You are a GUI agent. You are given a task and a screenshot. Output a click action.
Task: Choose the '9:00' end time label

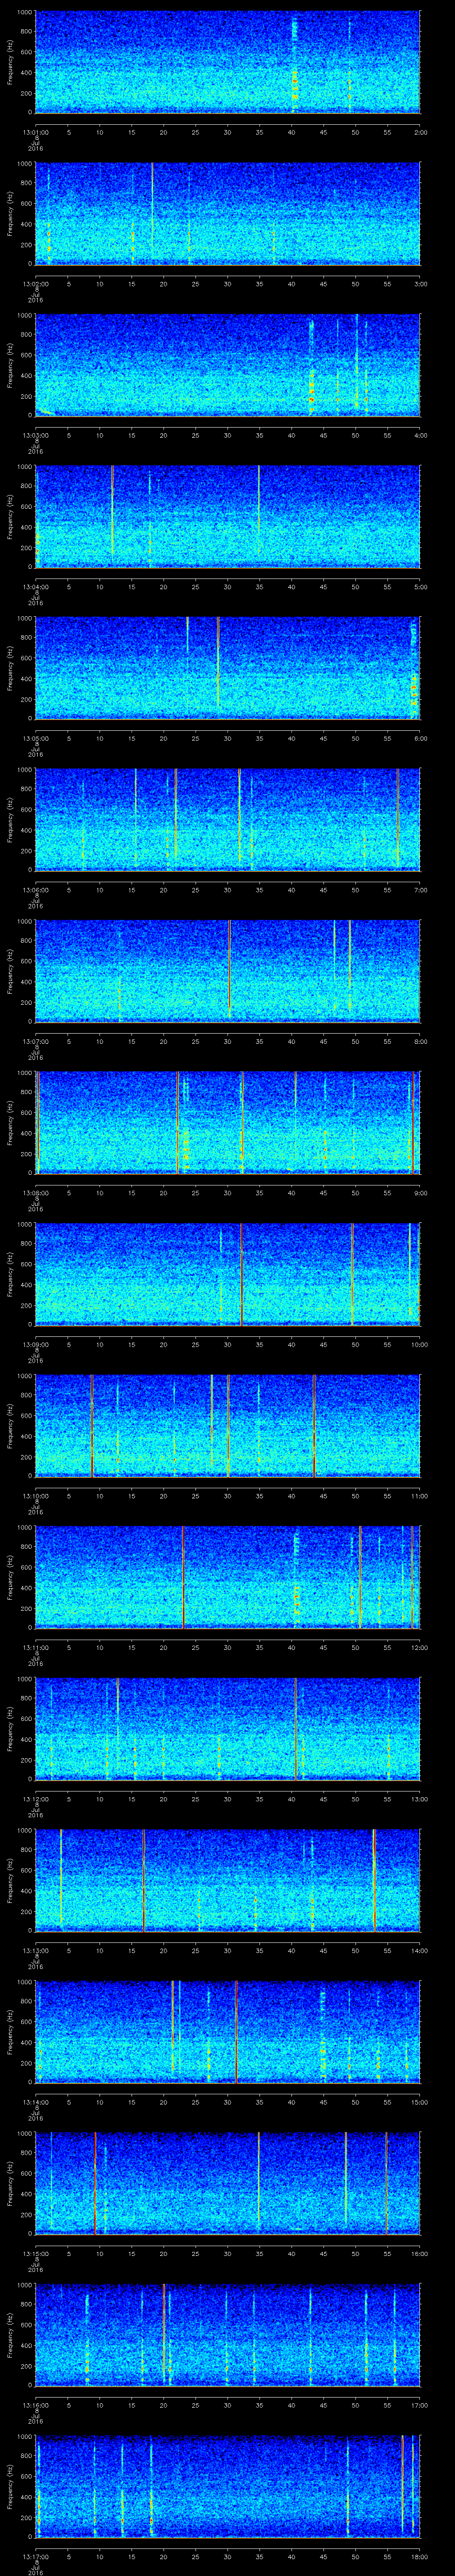coord(420,1193)
